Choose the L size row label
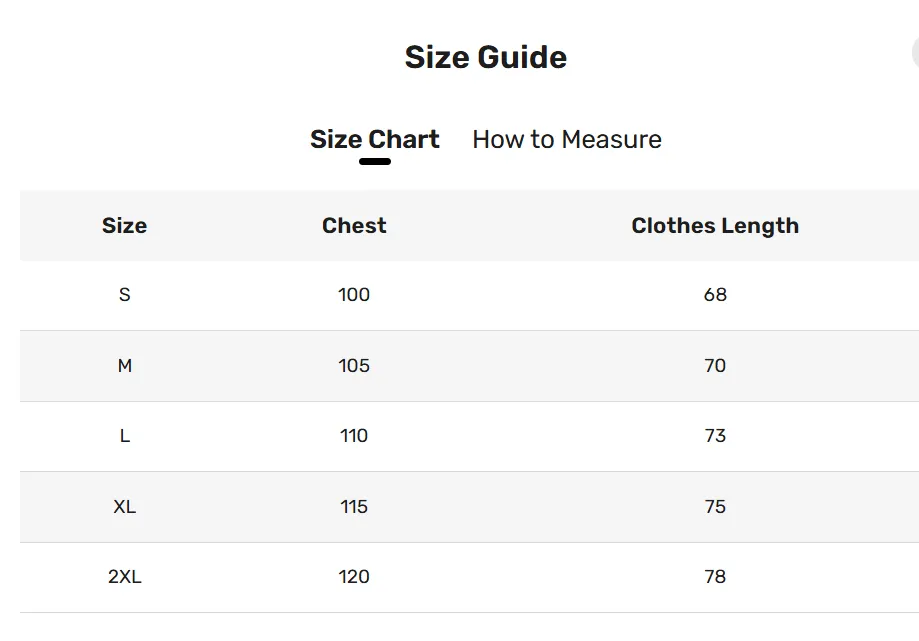919x641 pixels. [124, 436]
